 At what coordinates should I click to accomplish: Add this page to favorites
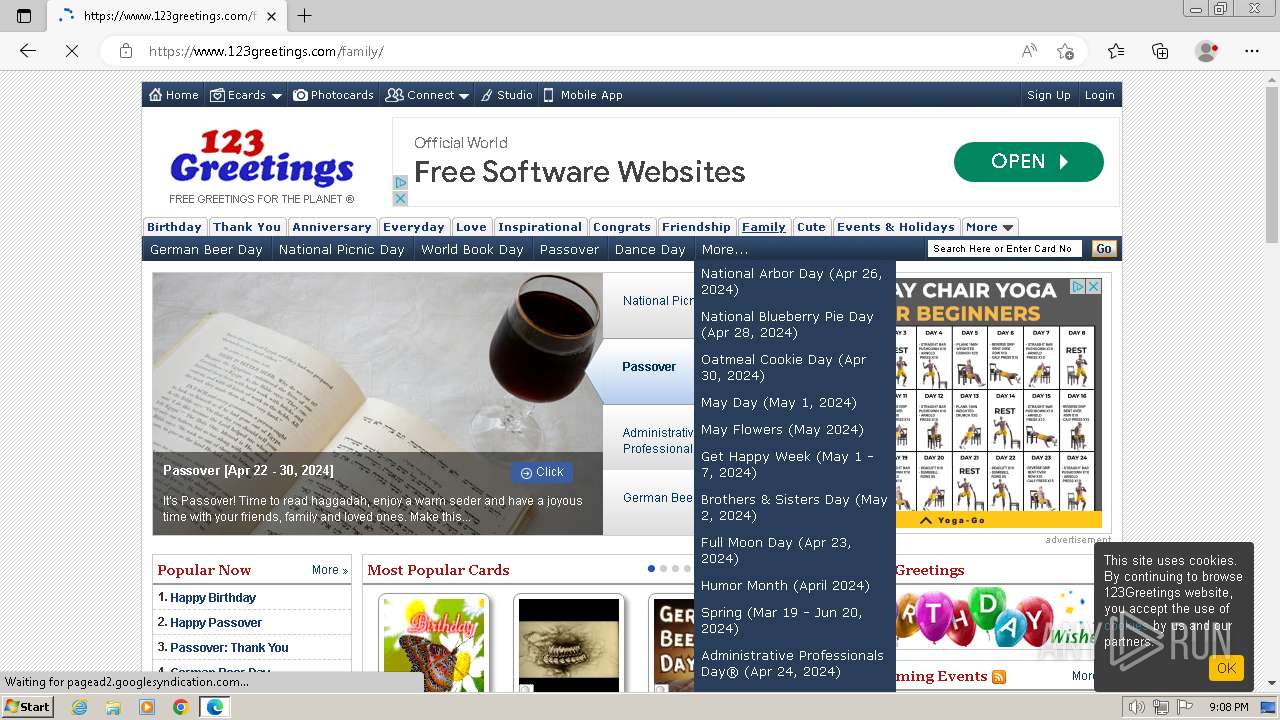(1065, 51)
